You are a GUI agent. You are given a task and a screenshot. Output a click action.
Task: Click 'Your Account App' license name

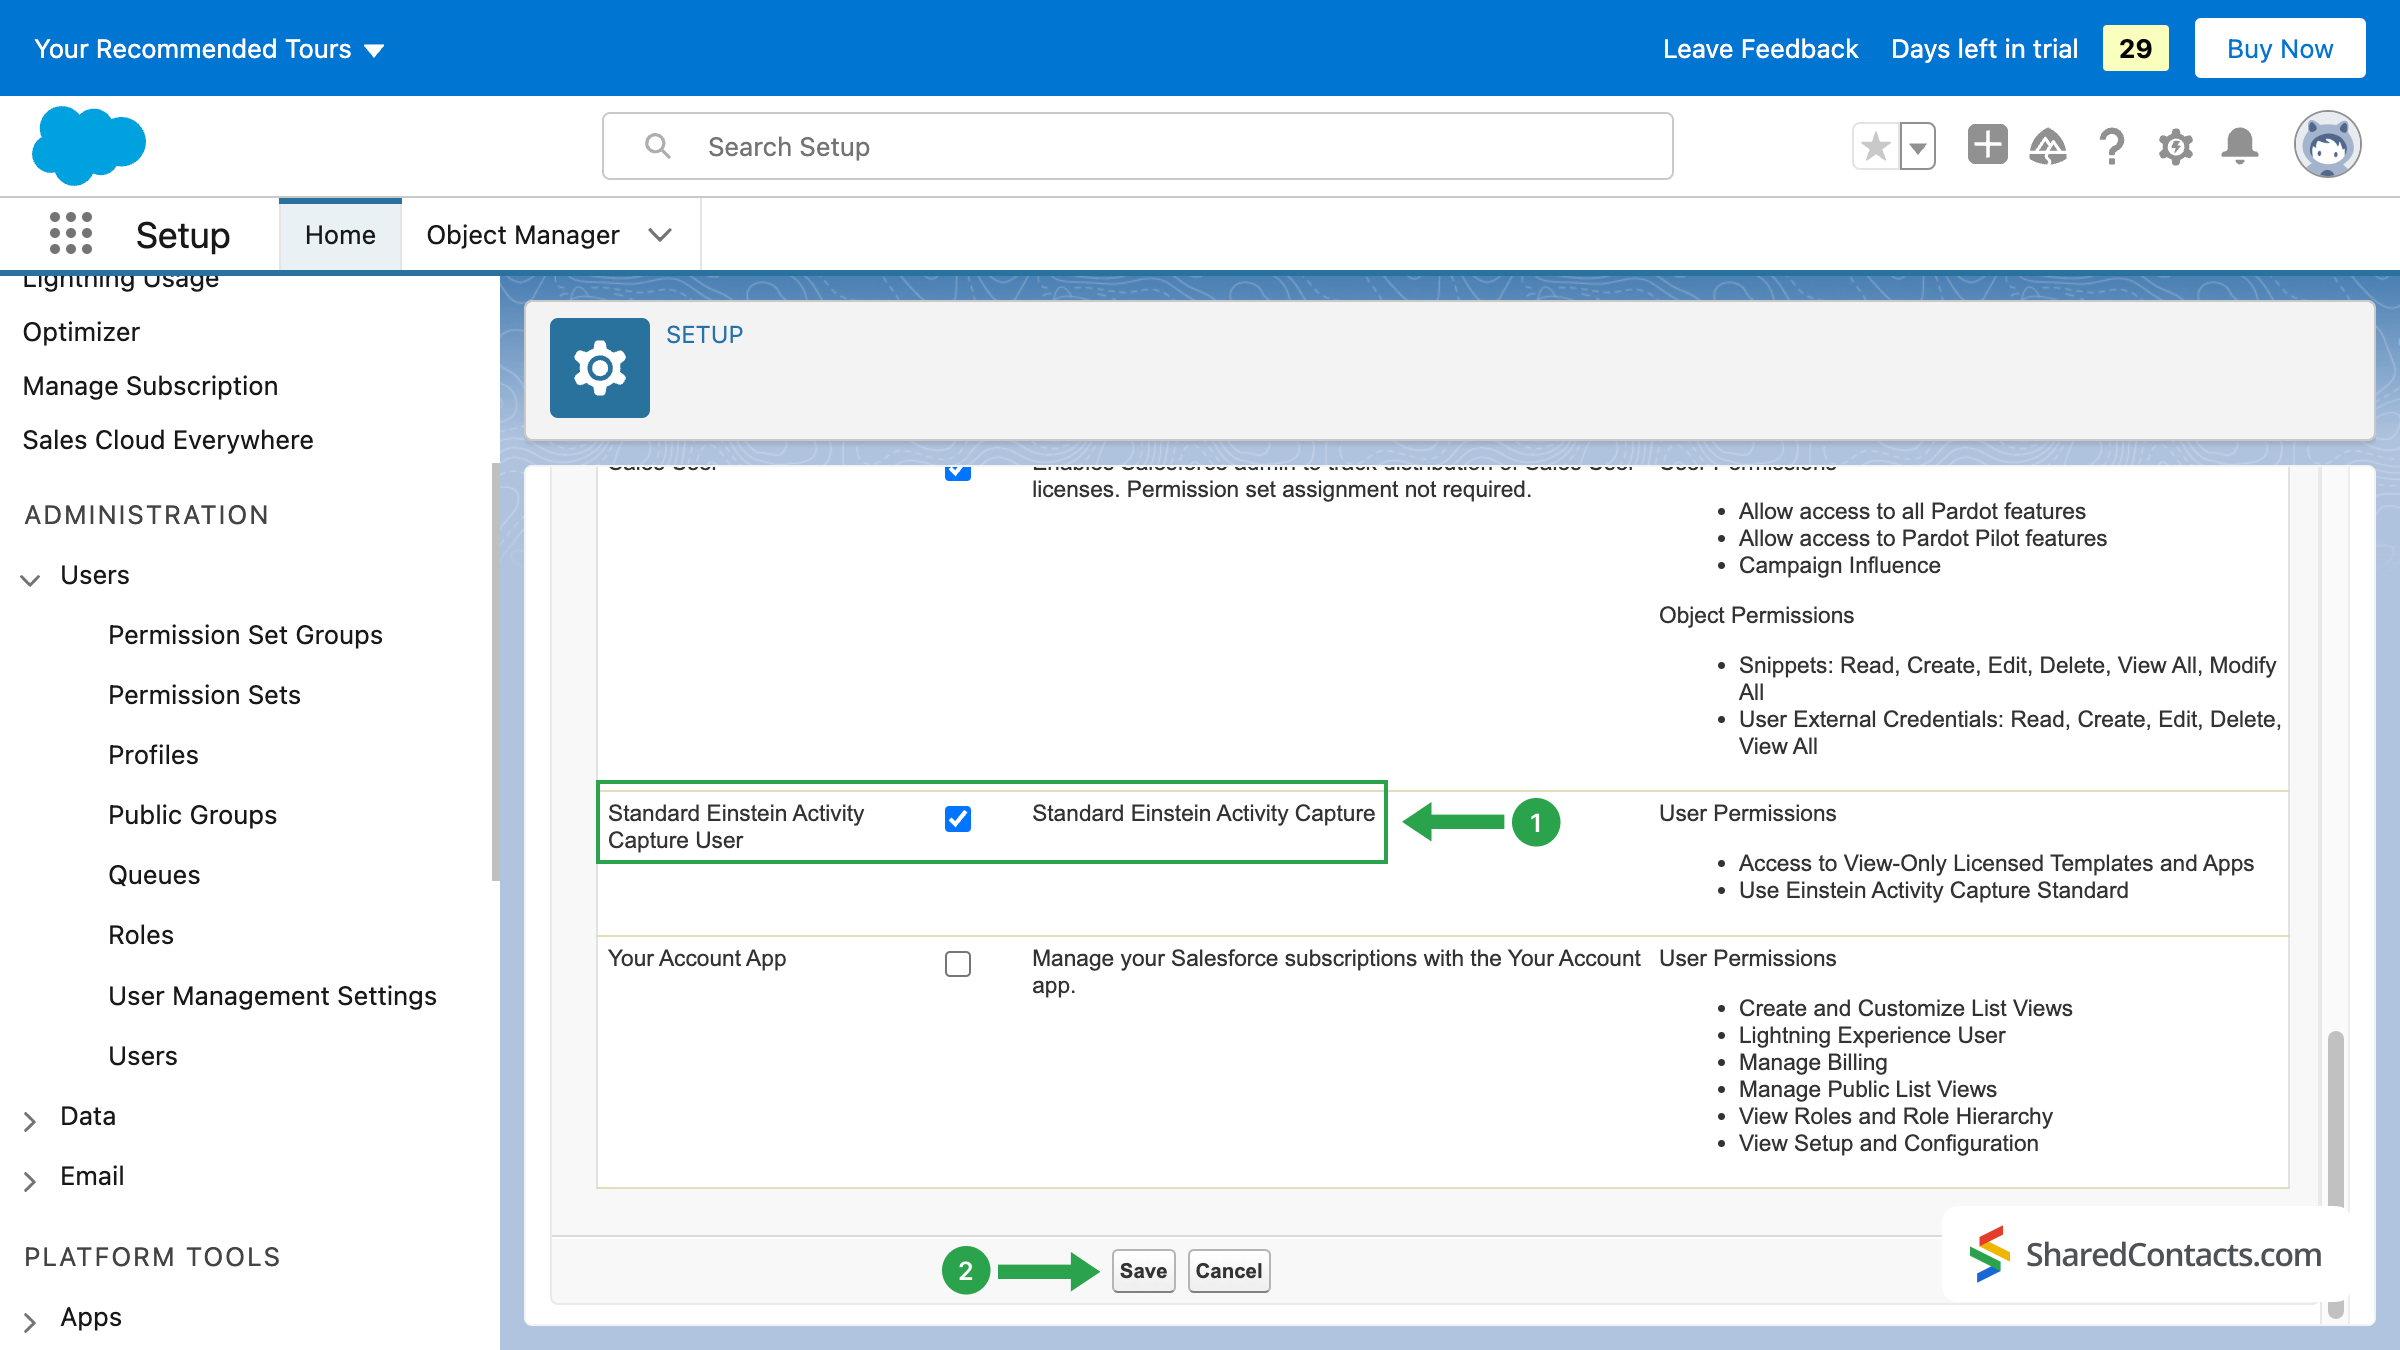point(697,958)
